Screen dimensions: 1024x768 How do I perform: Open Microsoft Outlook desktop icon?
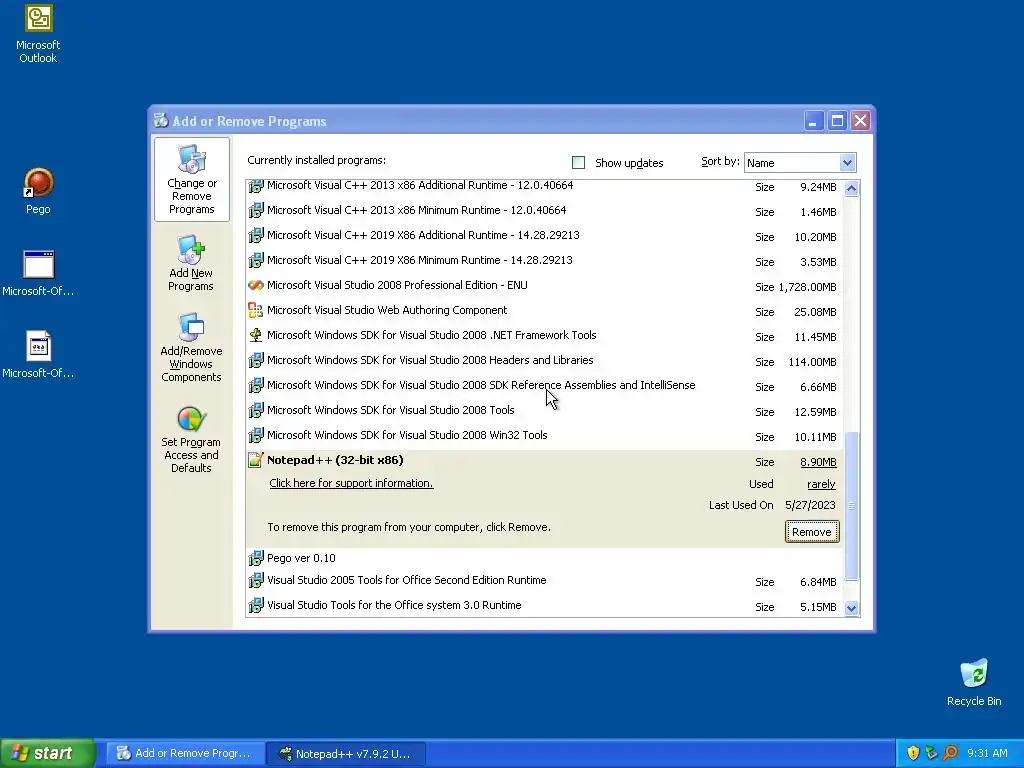[x=38, y=18]
